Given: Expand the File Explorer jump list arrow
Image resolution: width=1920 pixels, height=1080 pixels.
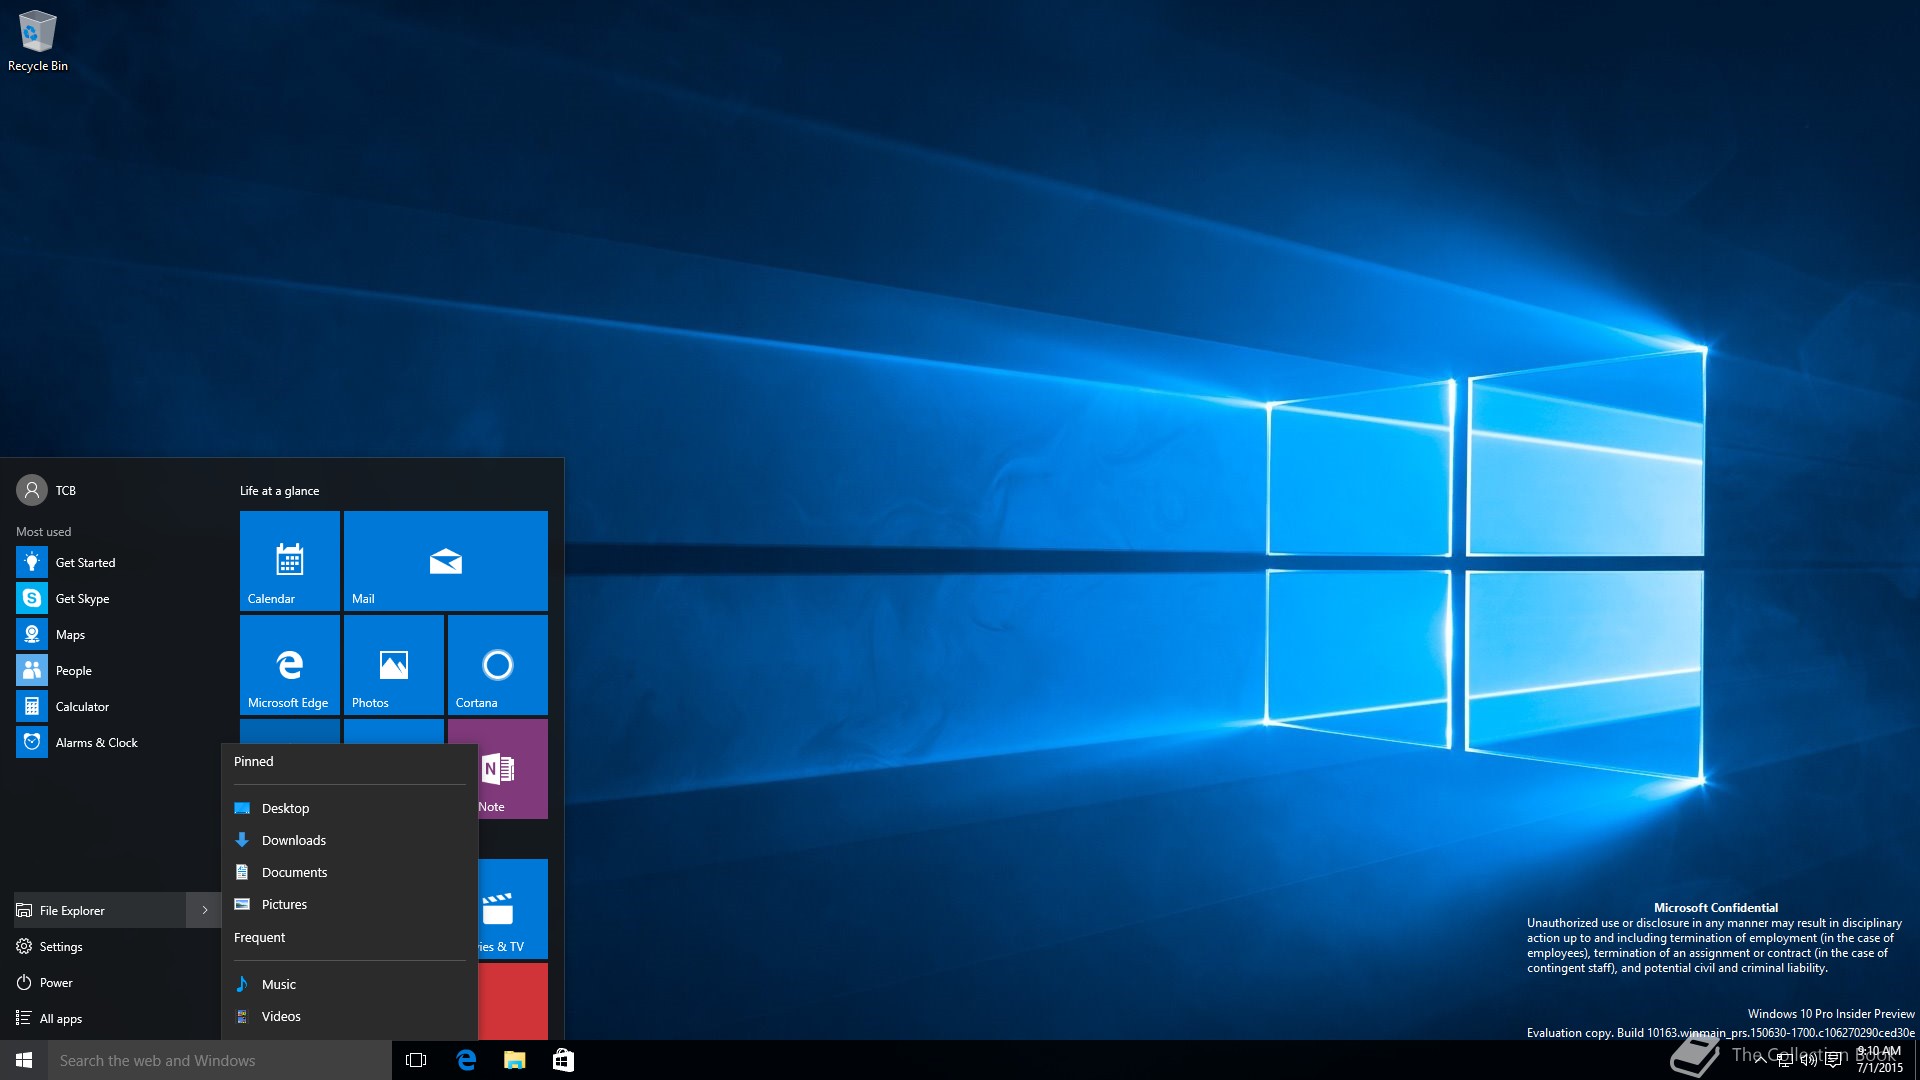Looking at the screenshot, I should (204, 910).
